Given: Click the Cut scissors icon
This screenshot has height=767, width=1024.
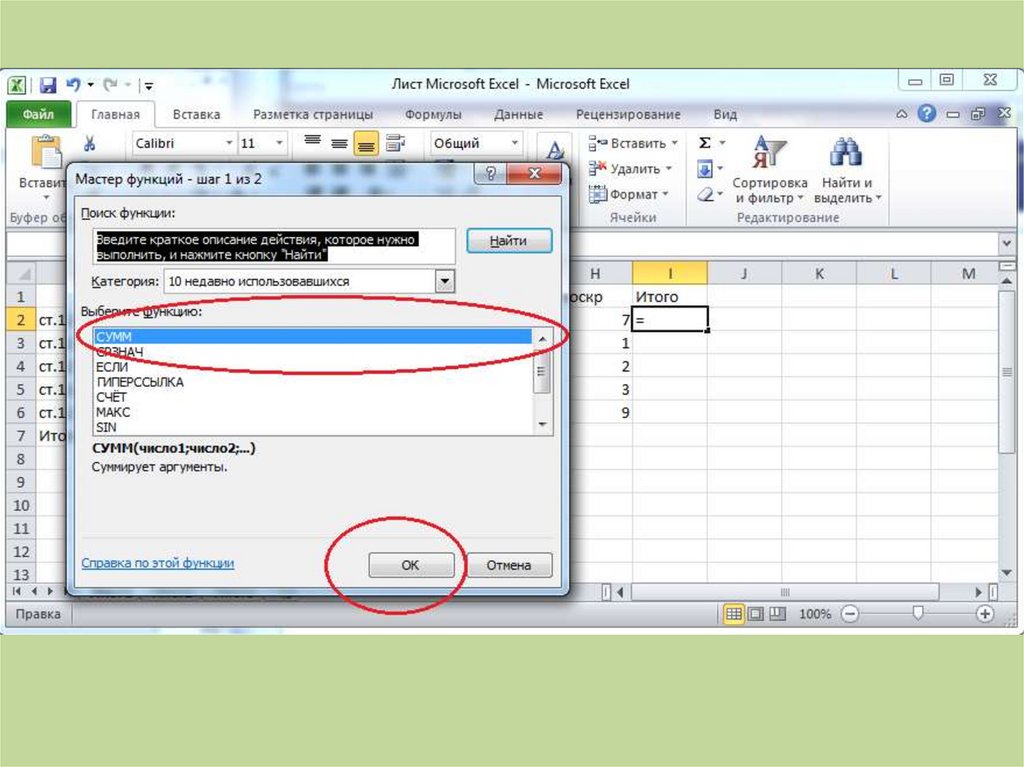Looking at the screenshot, I should tap(89, 143).
